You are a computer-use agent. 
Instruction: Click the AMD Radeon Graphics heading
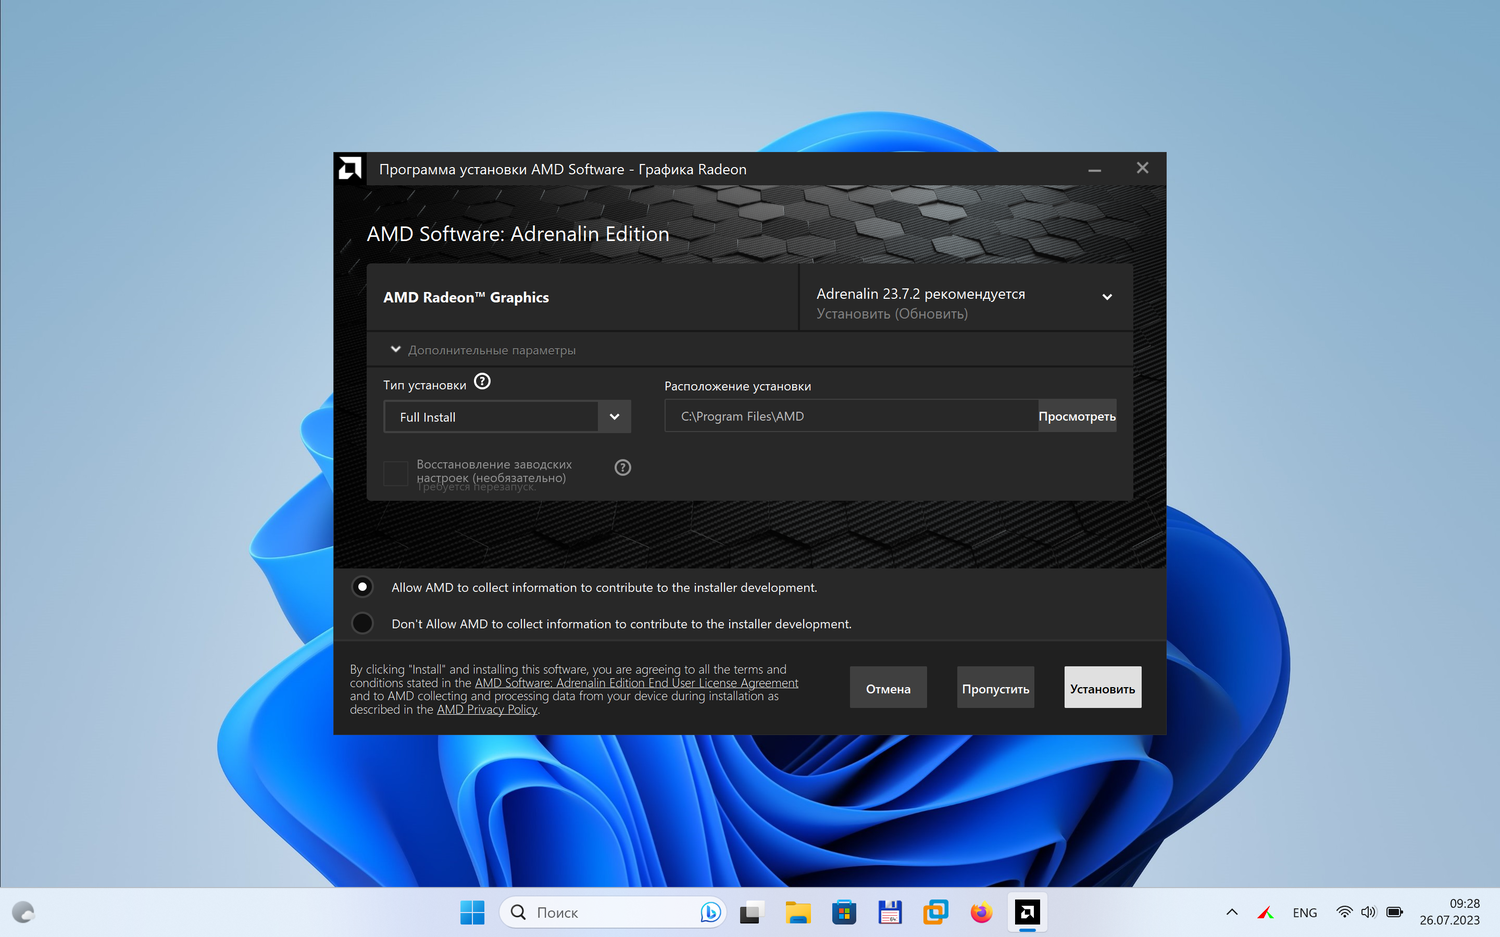466,297
